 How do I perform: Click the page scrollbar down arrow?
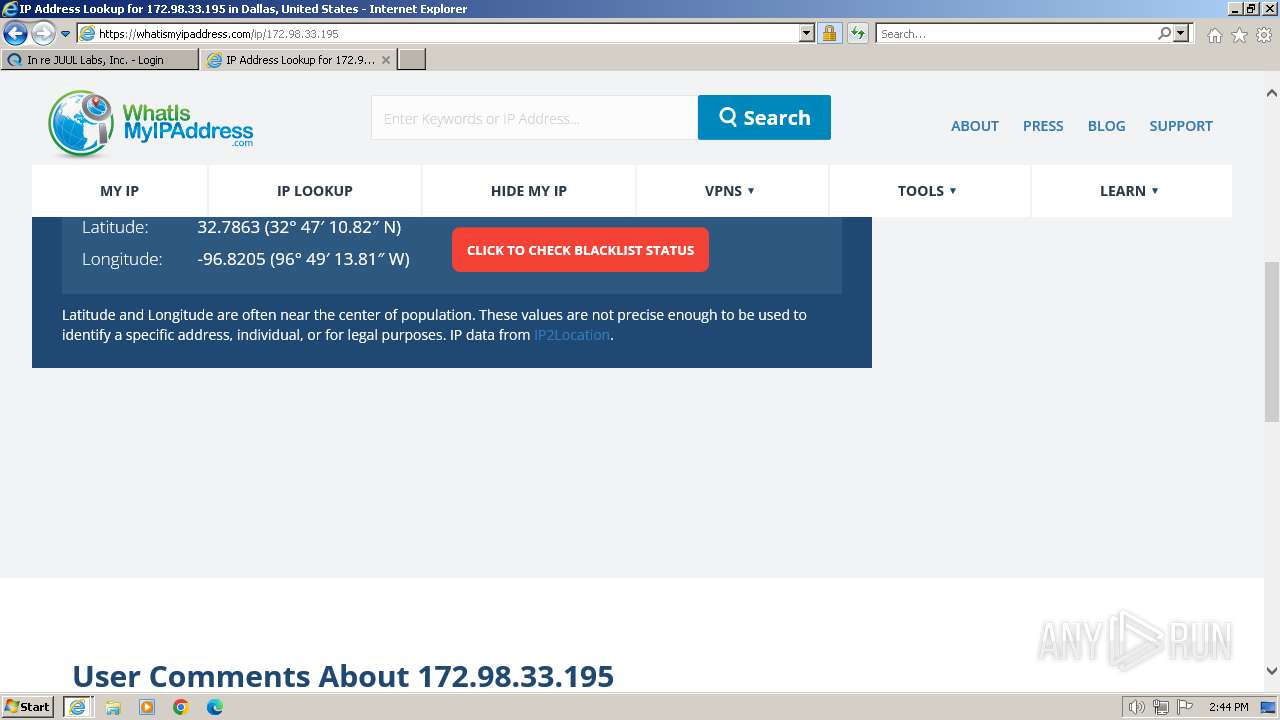1272,671
